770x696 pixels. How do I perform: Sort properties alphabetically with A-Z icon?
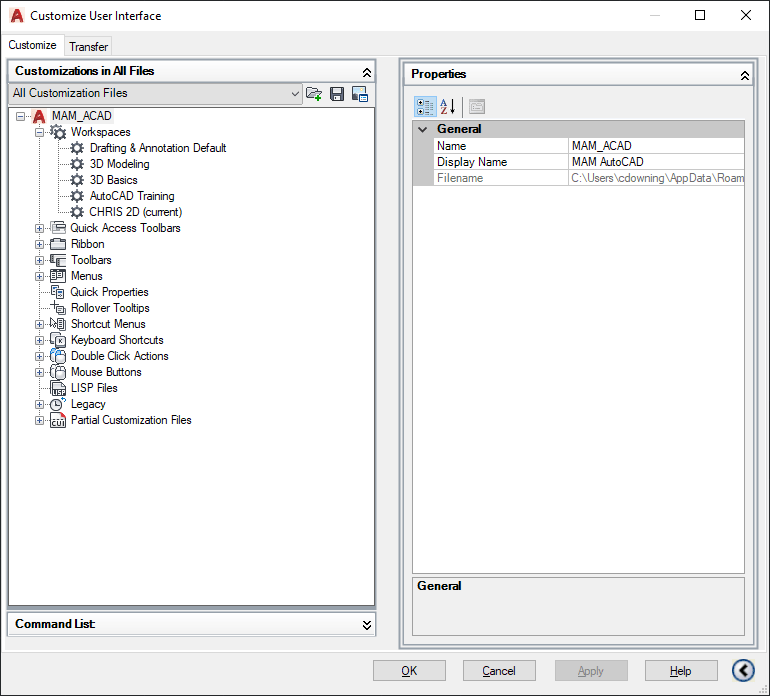tap(447, 107)
